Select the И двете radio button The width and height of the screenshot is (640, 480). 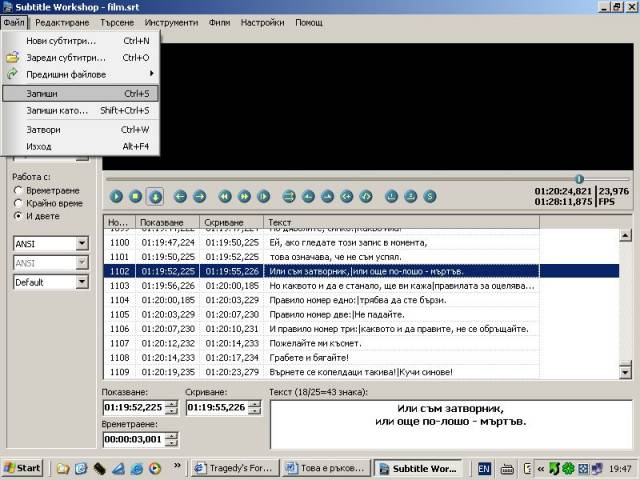pos(18,216)
